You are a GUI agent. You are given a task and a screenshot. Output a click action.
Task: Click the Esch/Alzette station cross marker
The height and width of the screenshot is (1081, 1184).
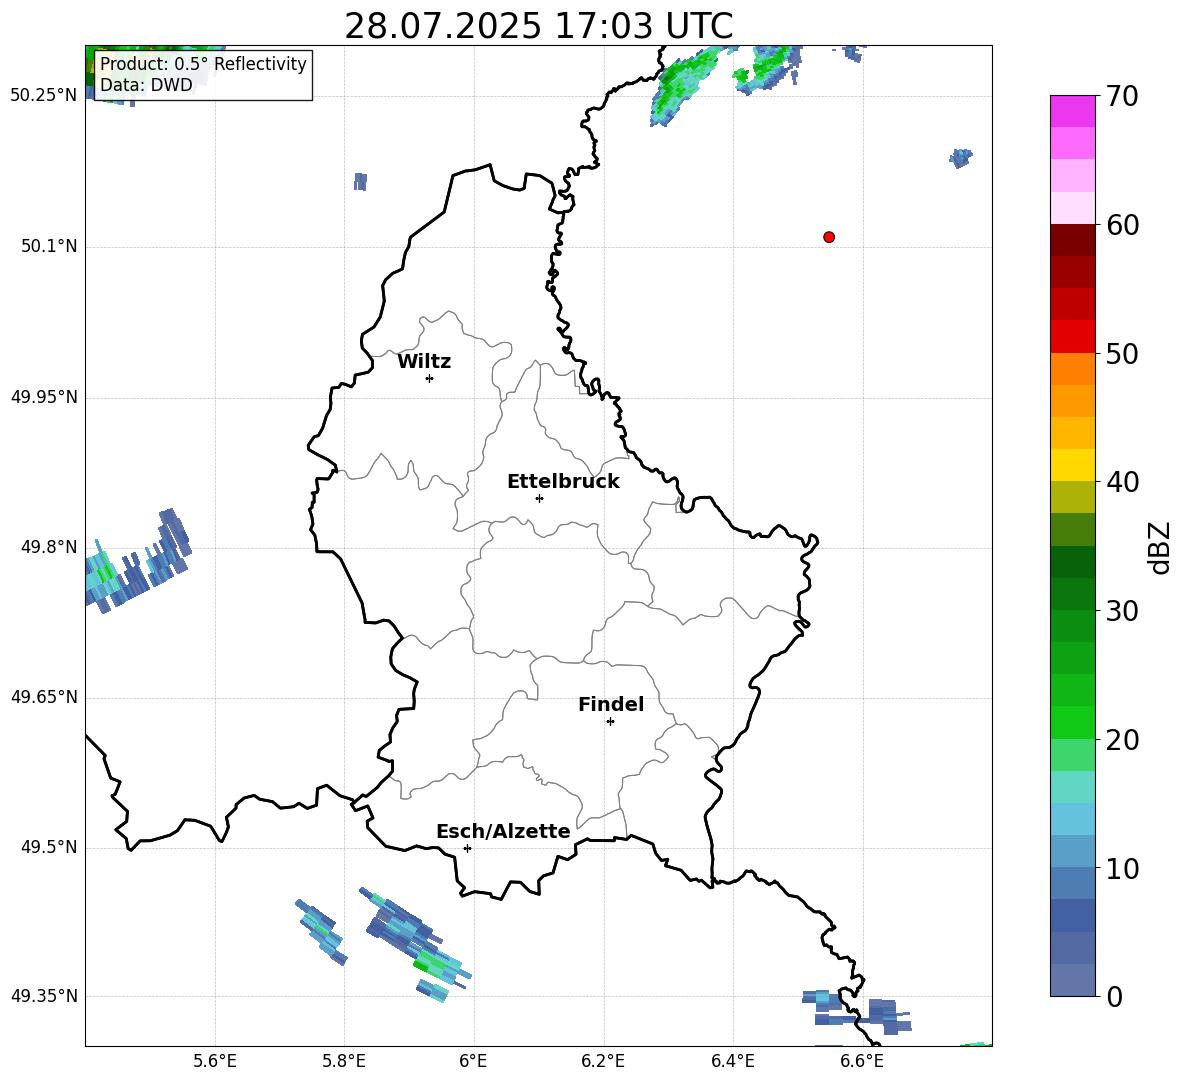pos(467,848)
